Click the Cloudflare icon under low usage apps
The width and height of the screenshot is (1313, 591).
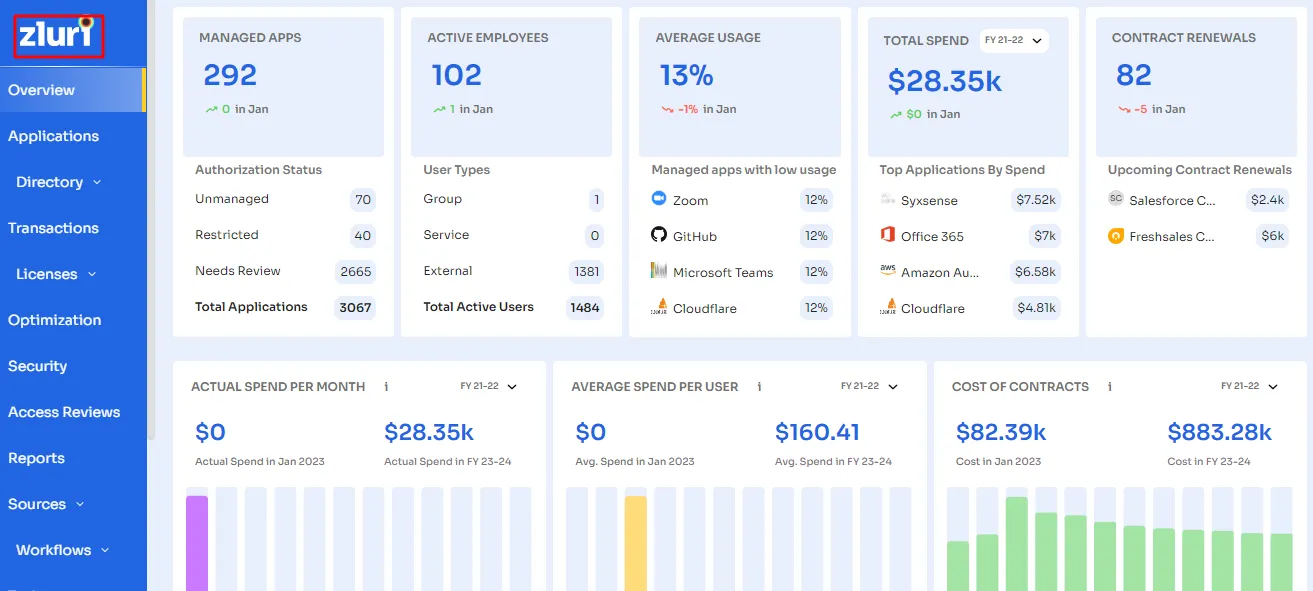point(658,307)
